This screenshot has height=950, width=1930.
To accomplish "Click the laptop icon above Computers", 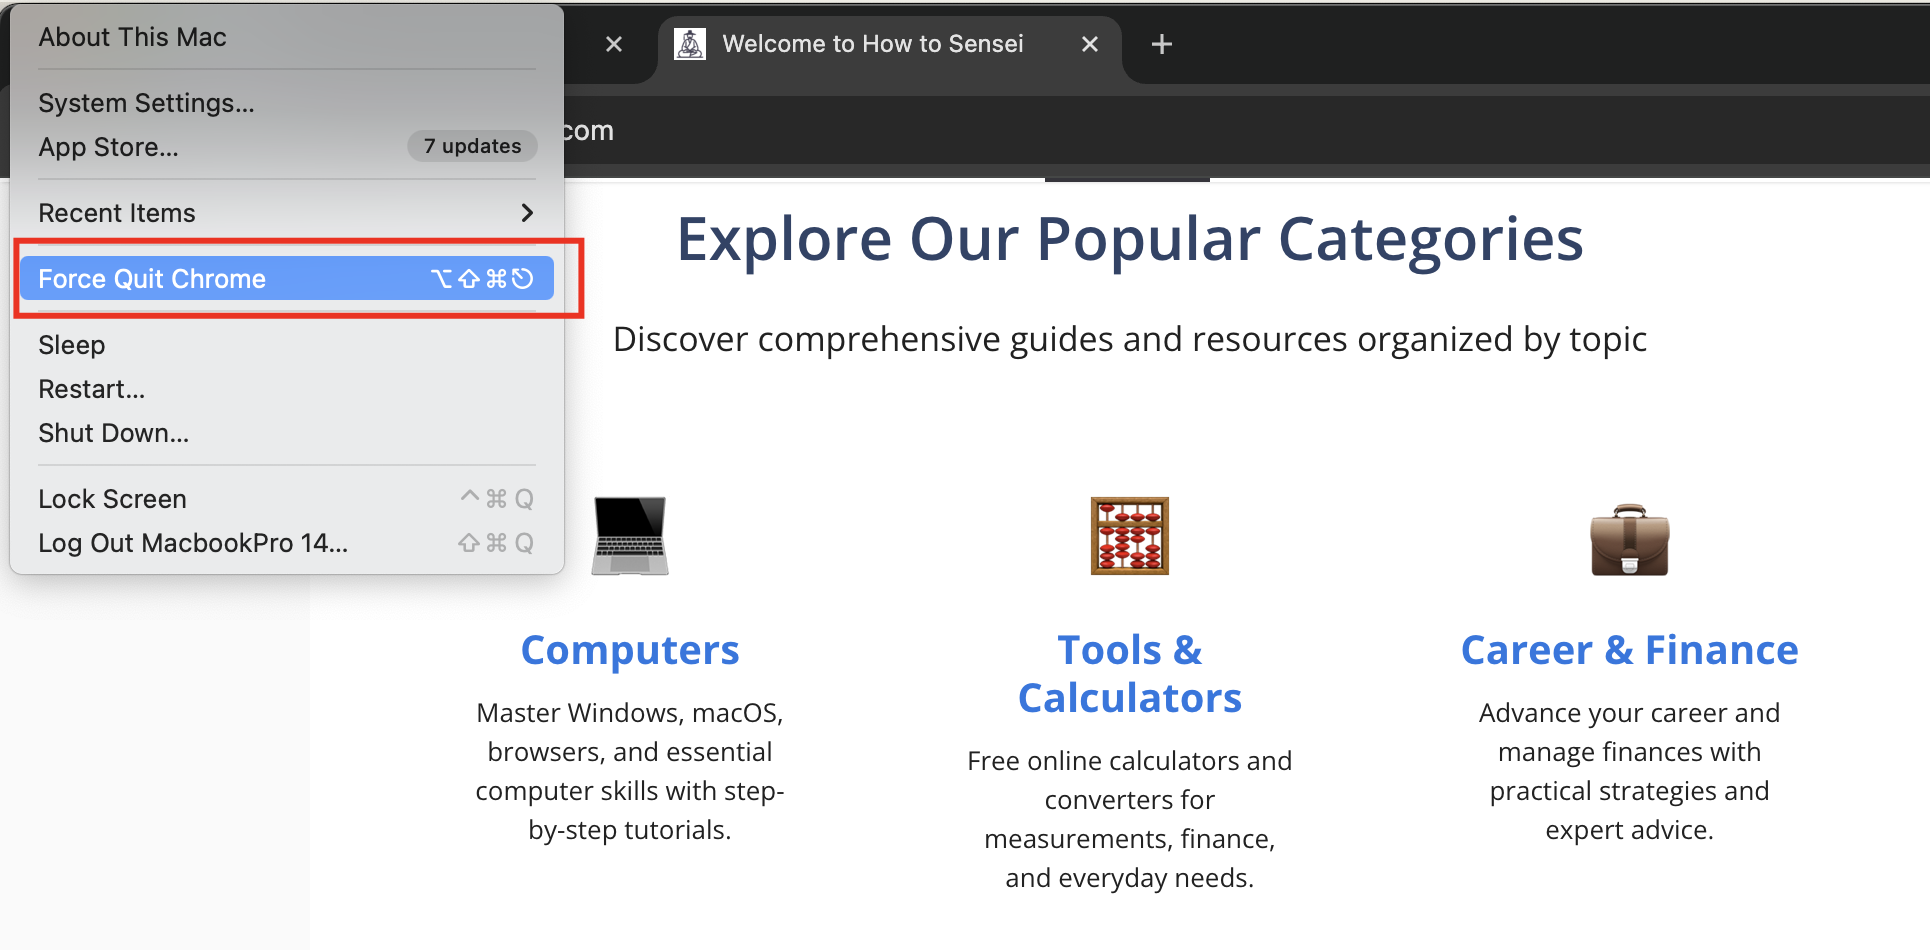I will 629,536.
